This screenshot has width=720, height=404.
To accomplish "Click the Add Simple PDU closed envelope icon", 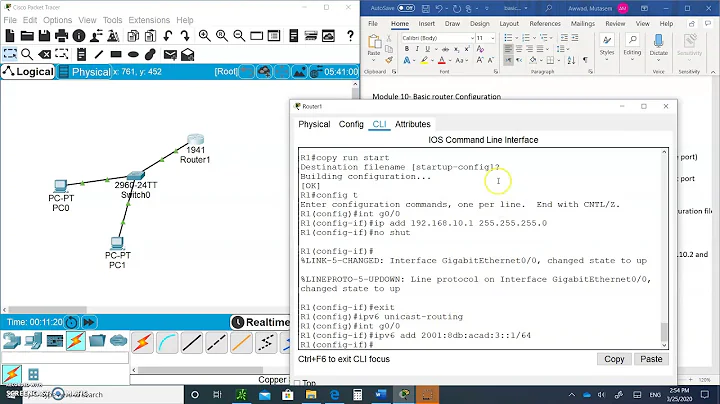I will (x=170, y=55).
